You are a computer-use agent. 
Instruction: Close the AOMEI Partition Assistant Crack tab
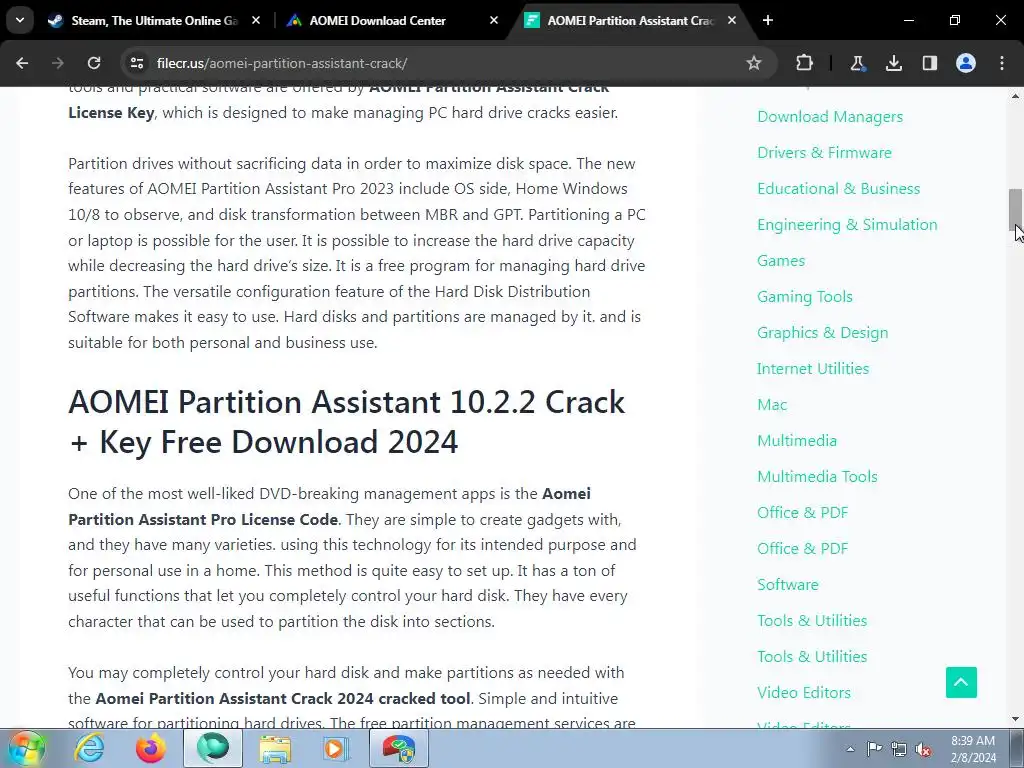(x=732, y=20)
